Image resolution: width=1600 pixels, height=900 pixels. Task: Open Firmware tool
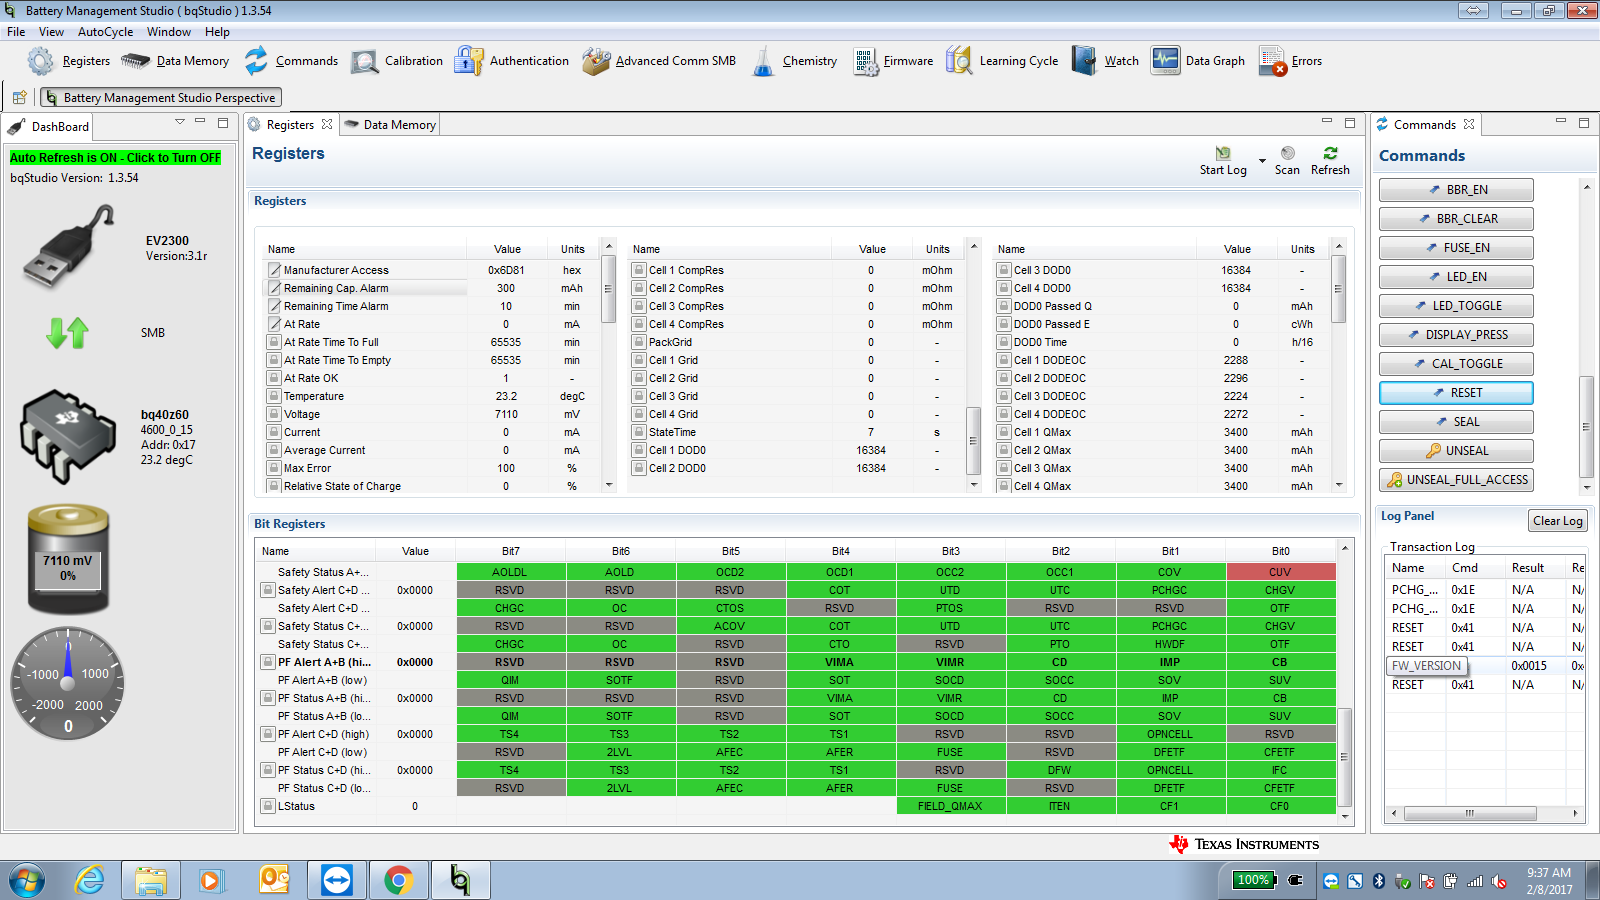[x=865, y=61]
